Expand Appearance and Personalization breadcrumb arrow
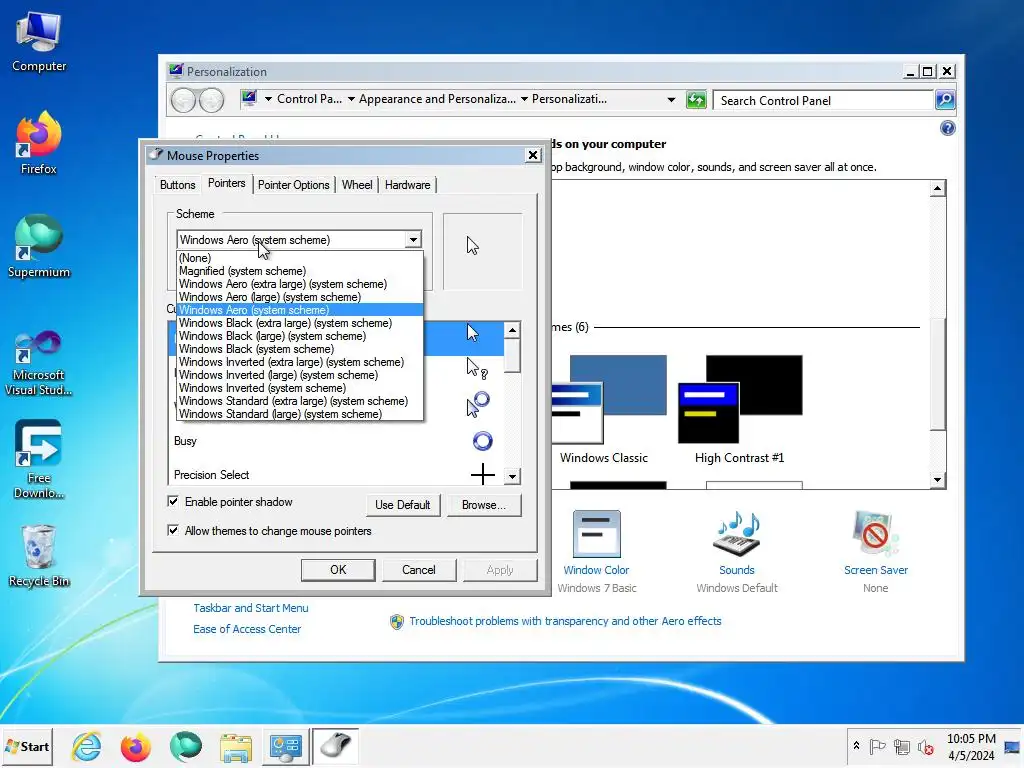Screen dimensions: 1024x768 pyautogui.click(x=524, y=99)
